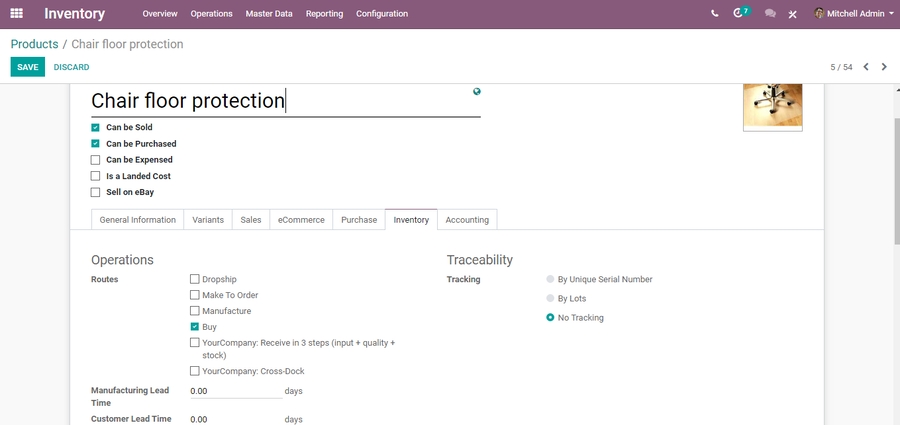Check the Dropship route option

(195, 280)
